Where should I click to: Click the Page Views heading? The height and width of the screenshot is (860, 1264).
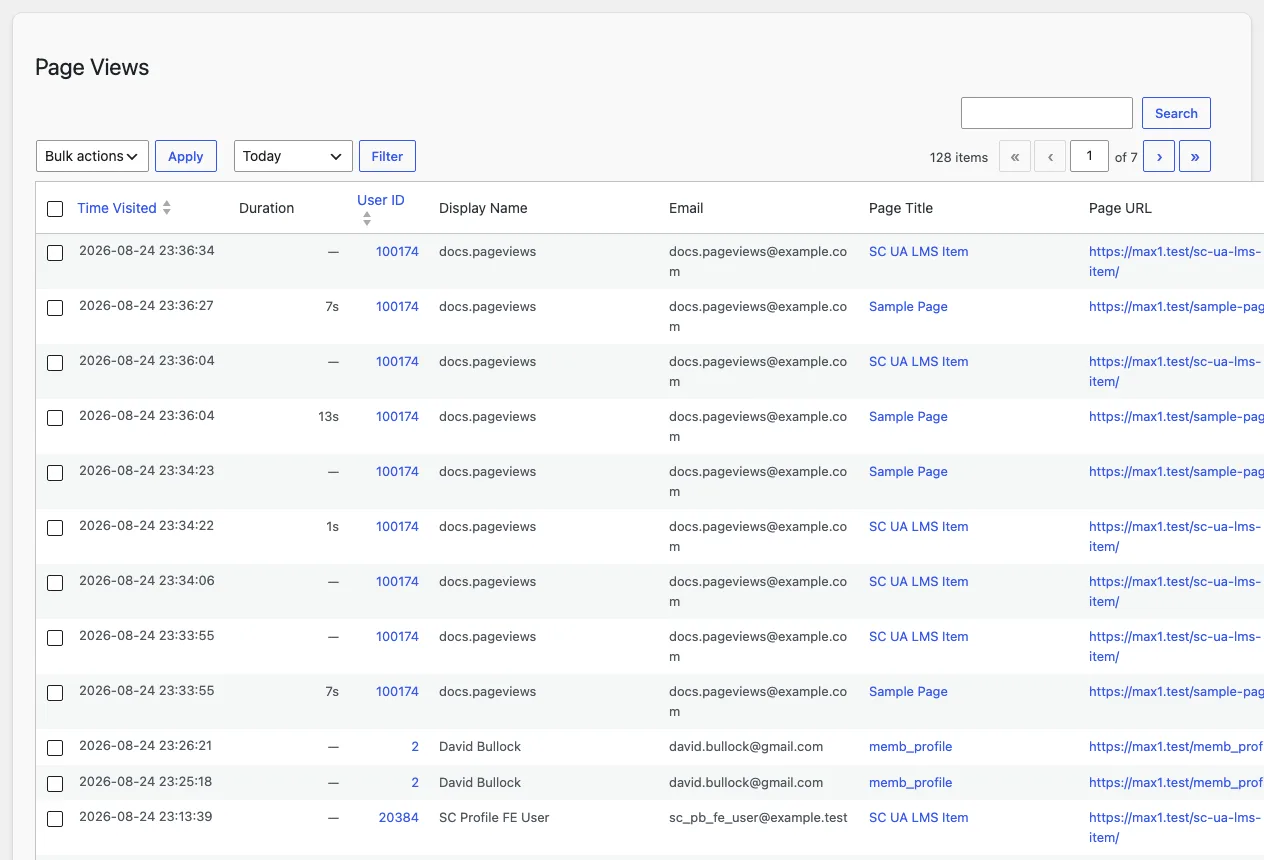pos(92,68)
